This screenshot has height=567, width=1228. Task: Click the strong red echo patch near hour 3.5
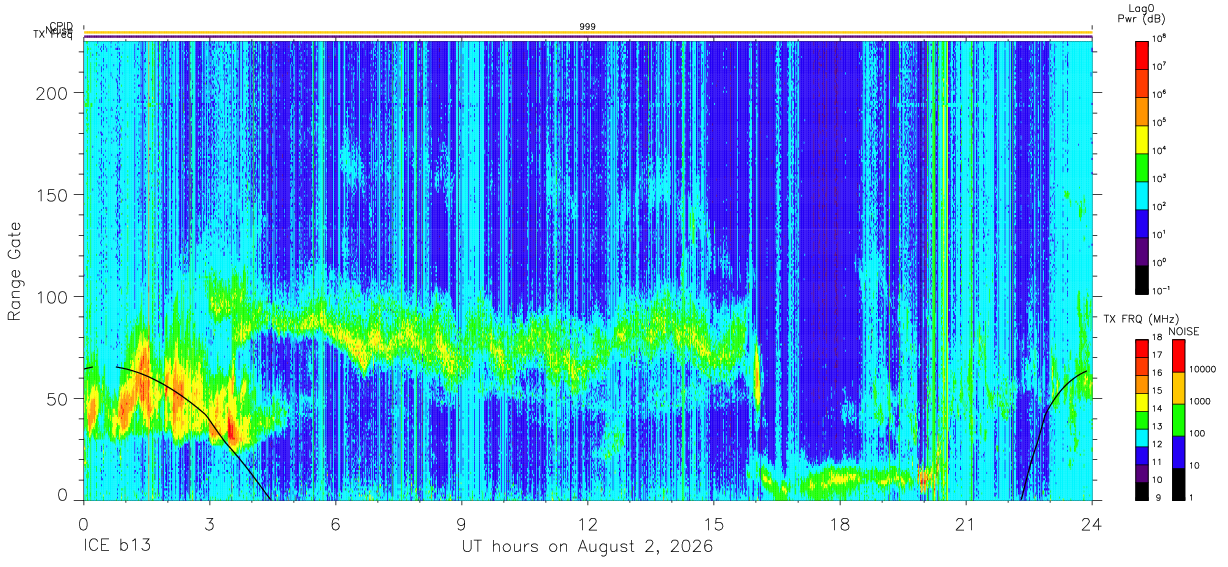[x=231, y=430]
